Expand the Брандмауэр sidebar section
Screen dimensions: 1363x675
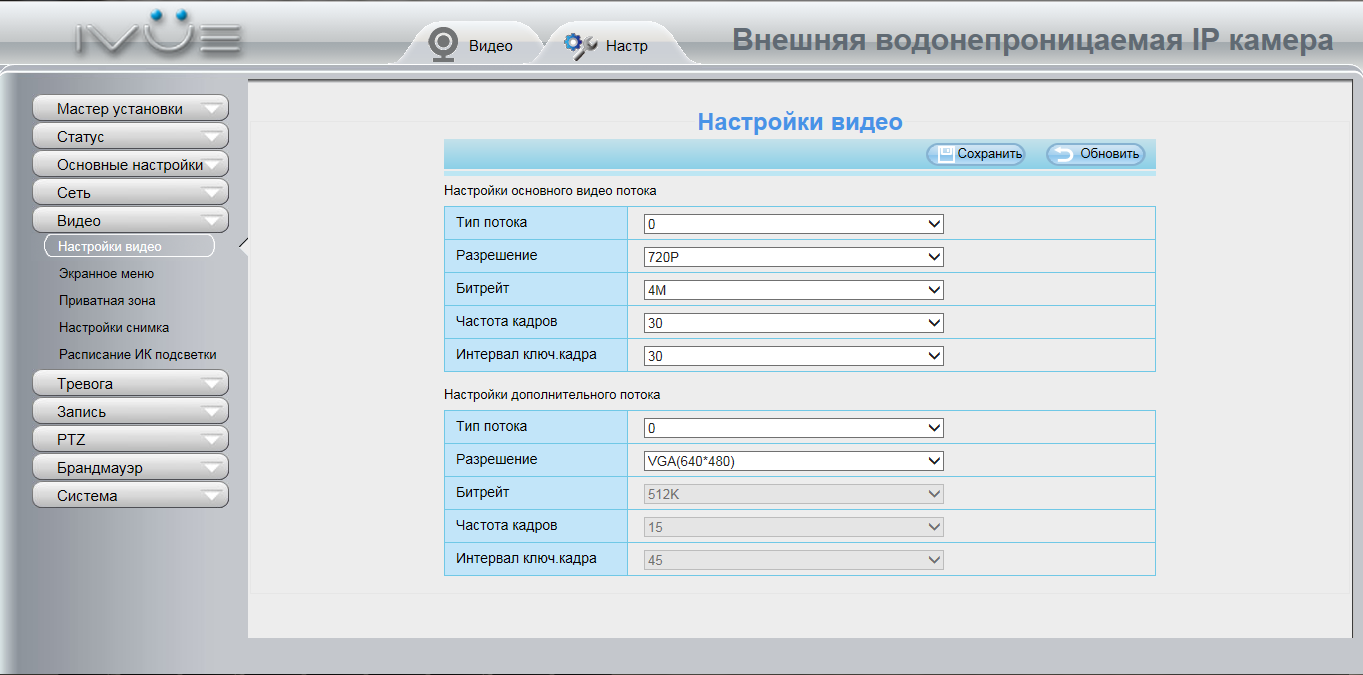point(130,467)
